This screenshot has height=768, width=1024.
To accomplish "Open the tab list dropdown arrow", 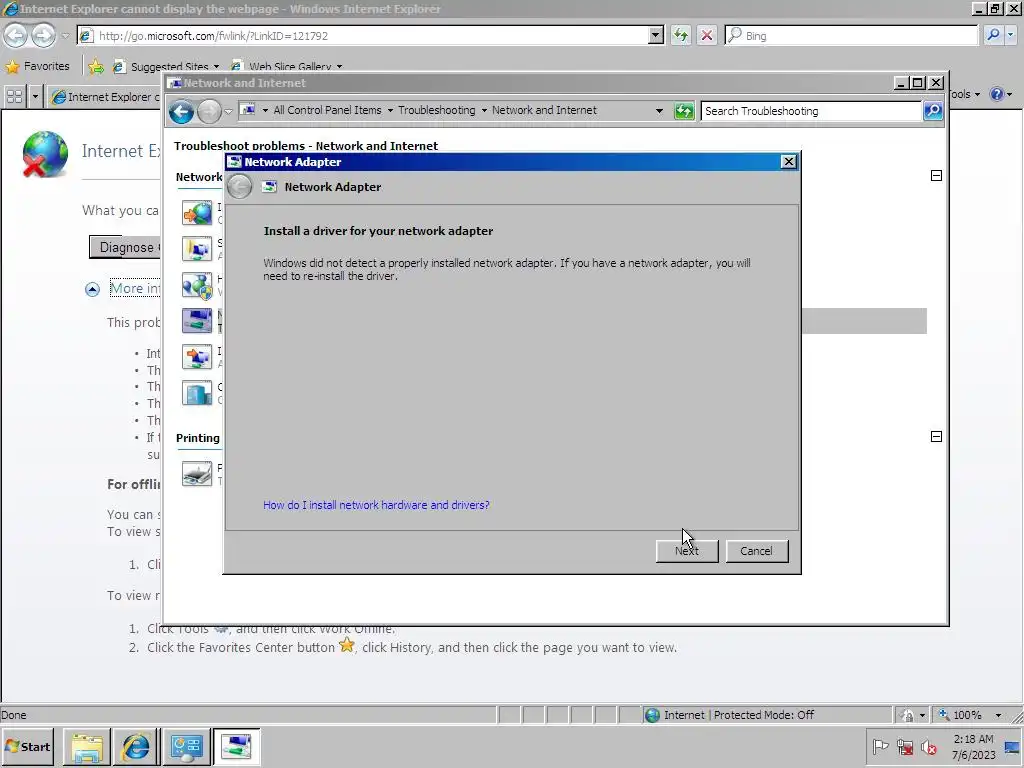I will click(x=35, y=97).
